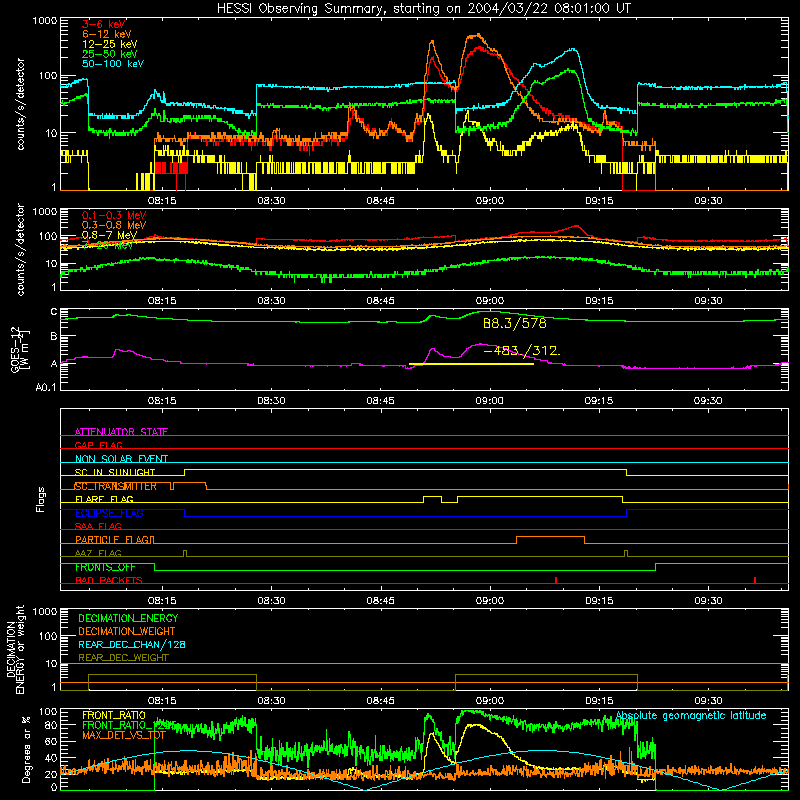Click the '0.8-7 MeV' legend label

(x=110, y=235)
